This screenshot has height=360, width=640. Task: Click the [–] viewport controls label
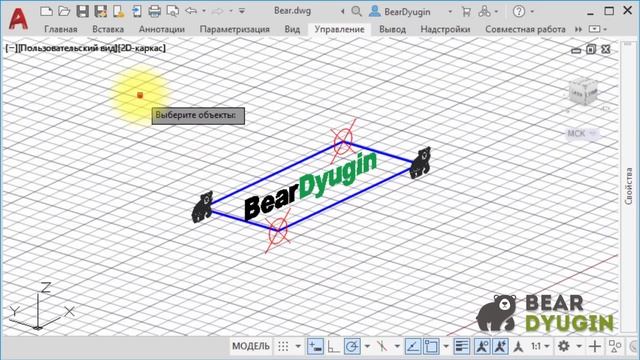click(x=11, y=48)
